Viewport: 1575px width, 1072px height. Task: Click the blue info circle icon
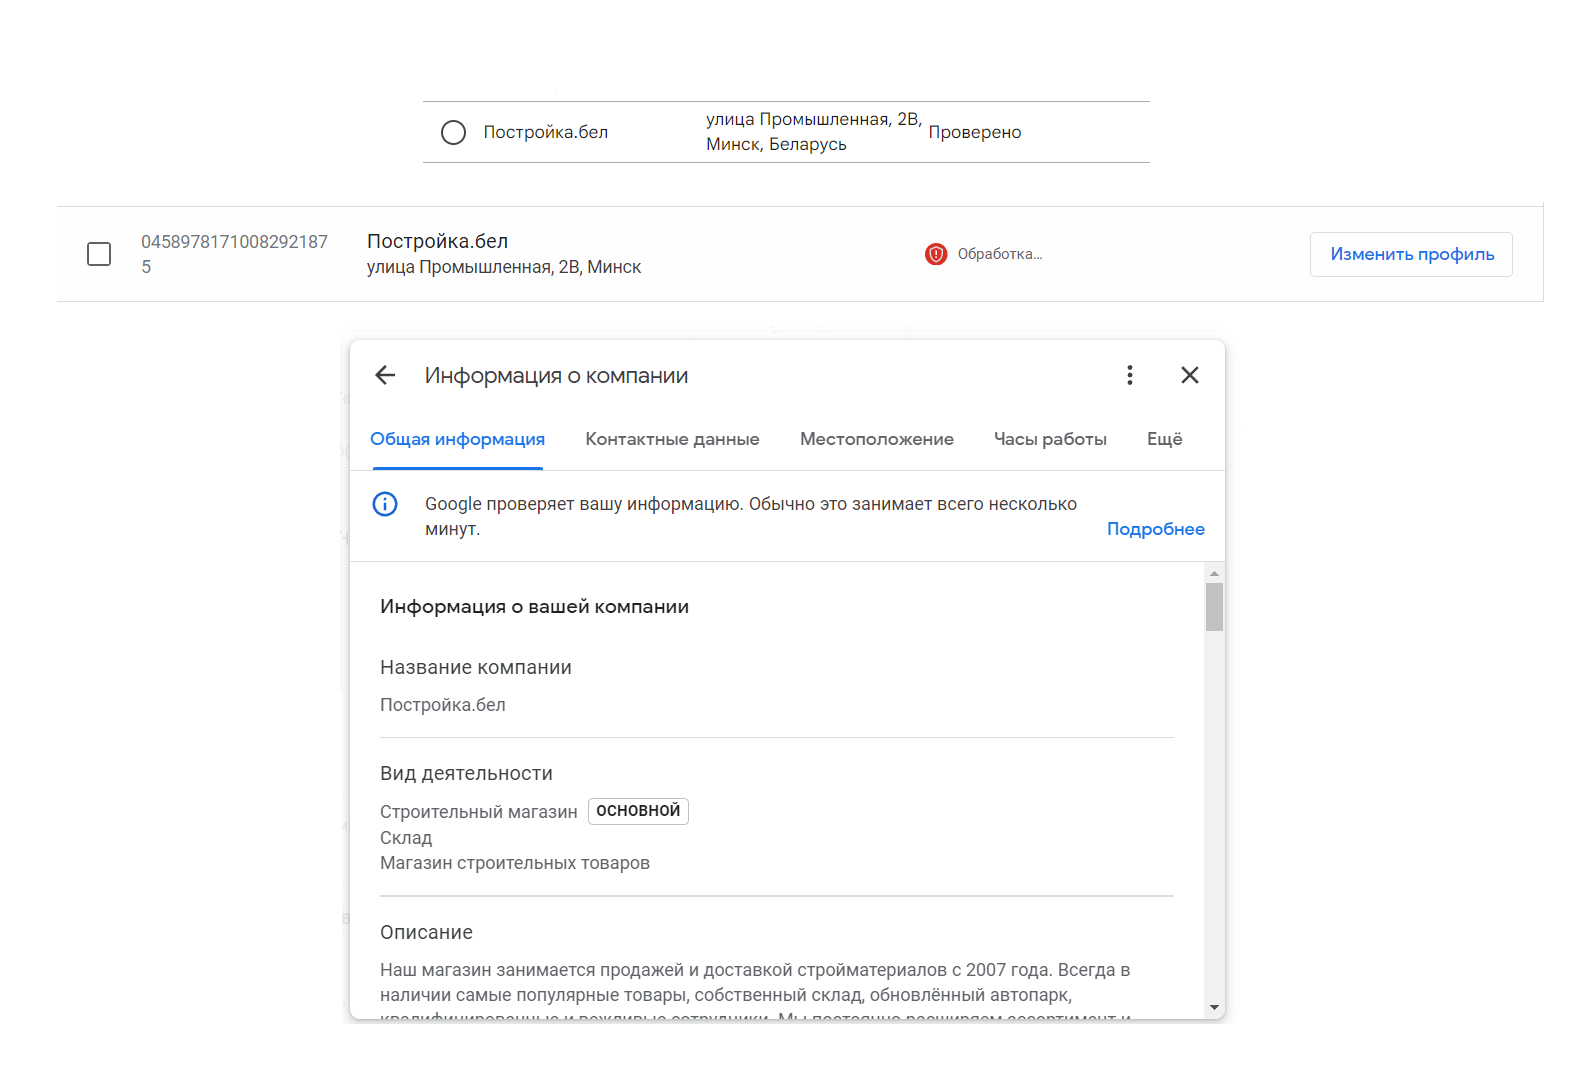(x=385, y=504)
